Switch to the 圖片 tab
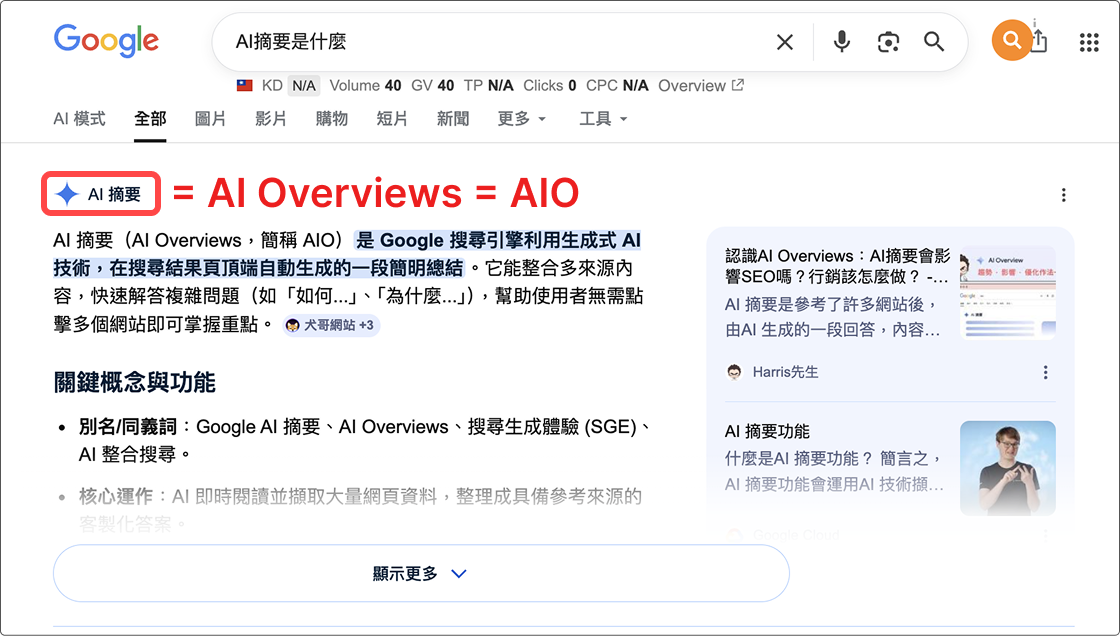This screenshot has width=1120, height=636. click(x=210, y=119)
